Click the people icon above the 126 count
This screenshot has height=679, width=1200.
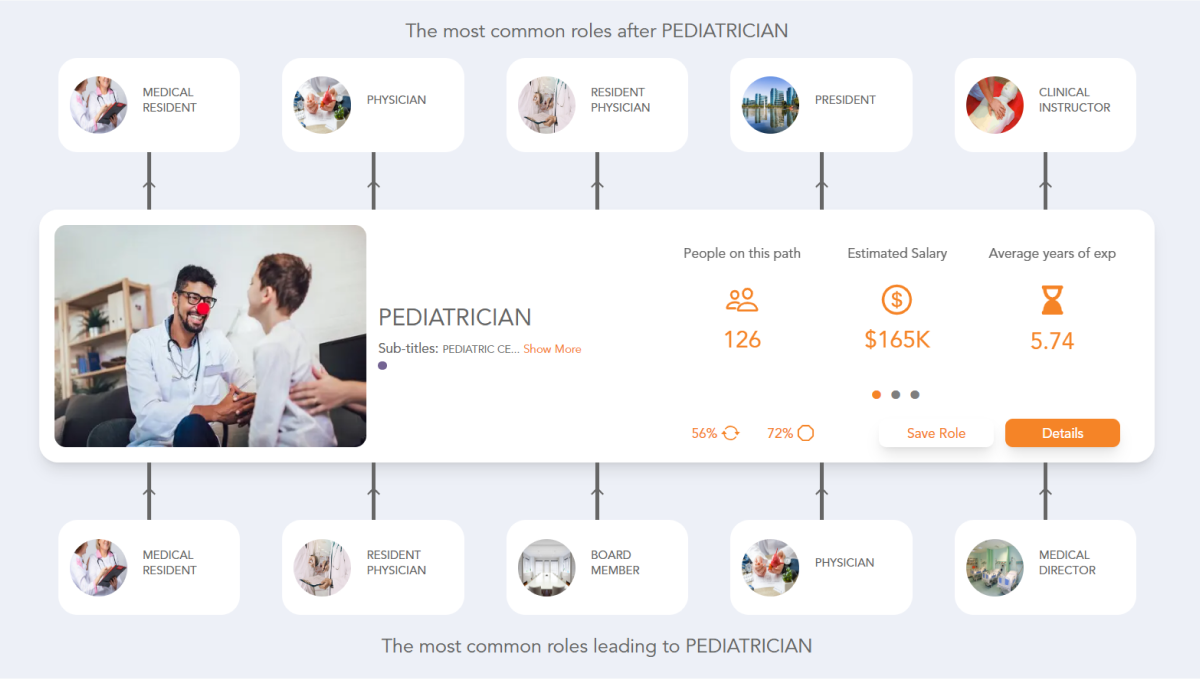741,299
